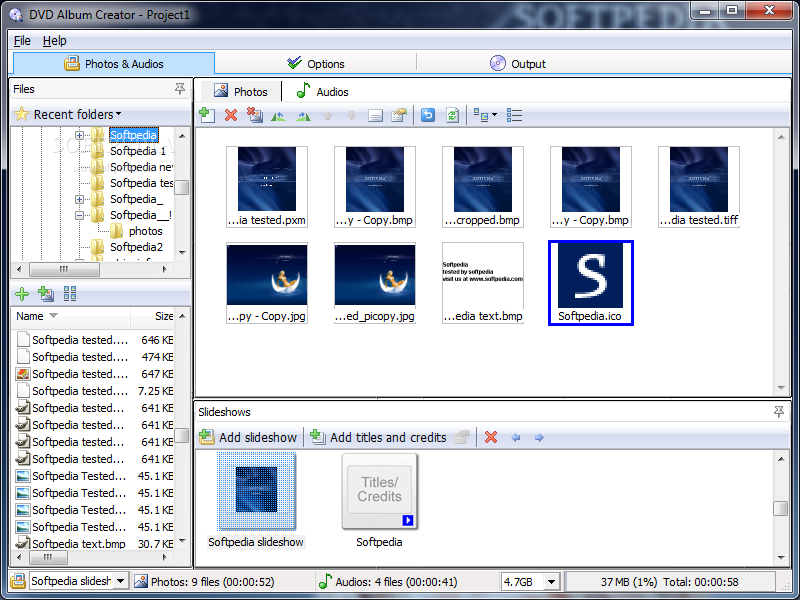Switch to the Photos & Audios tab

[114, 64]
